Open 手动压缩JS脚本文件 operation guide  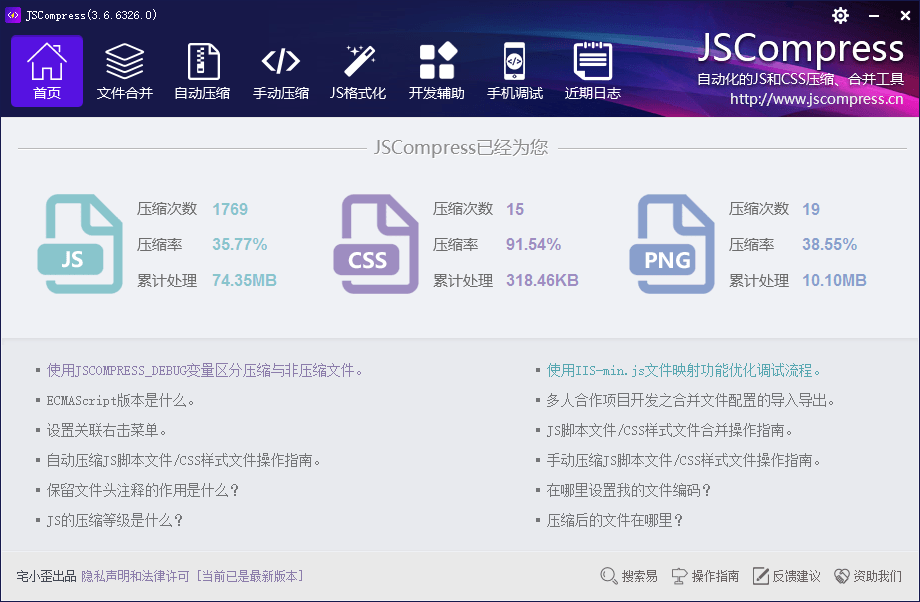point(684,461)
